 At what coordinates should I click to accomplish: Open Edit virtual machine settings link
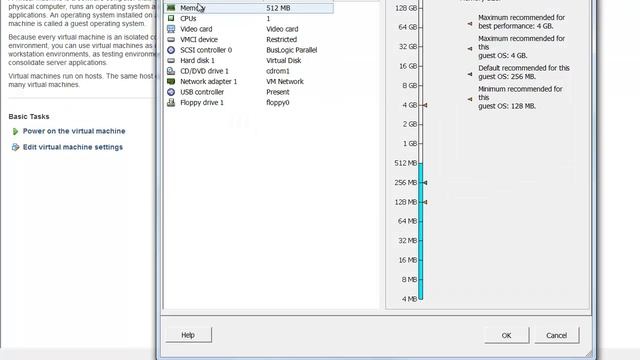point(73,147)
